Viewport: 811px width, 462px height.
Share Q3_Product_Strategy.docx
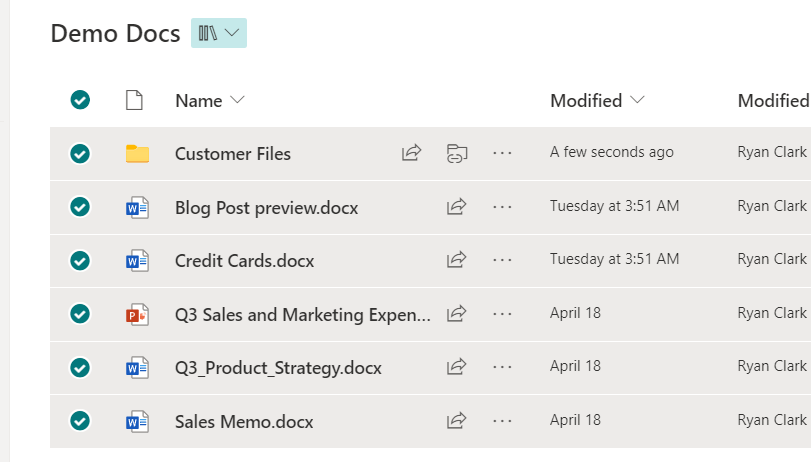coord(457,366)
